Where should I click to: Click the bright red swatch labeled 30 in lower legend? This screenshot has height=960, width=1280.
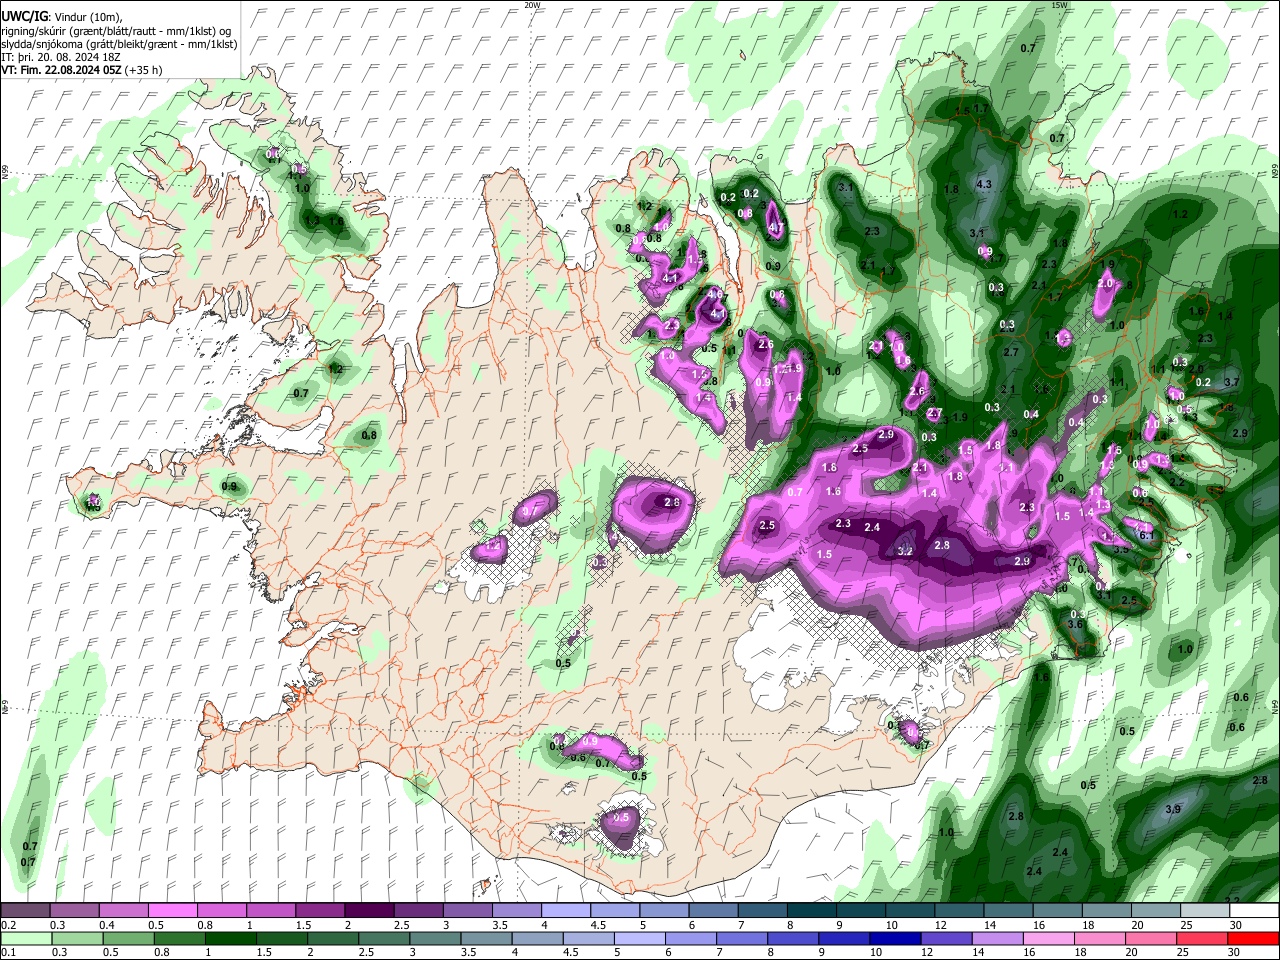pos(1253,939)
